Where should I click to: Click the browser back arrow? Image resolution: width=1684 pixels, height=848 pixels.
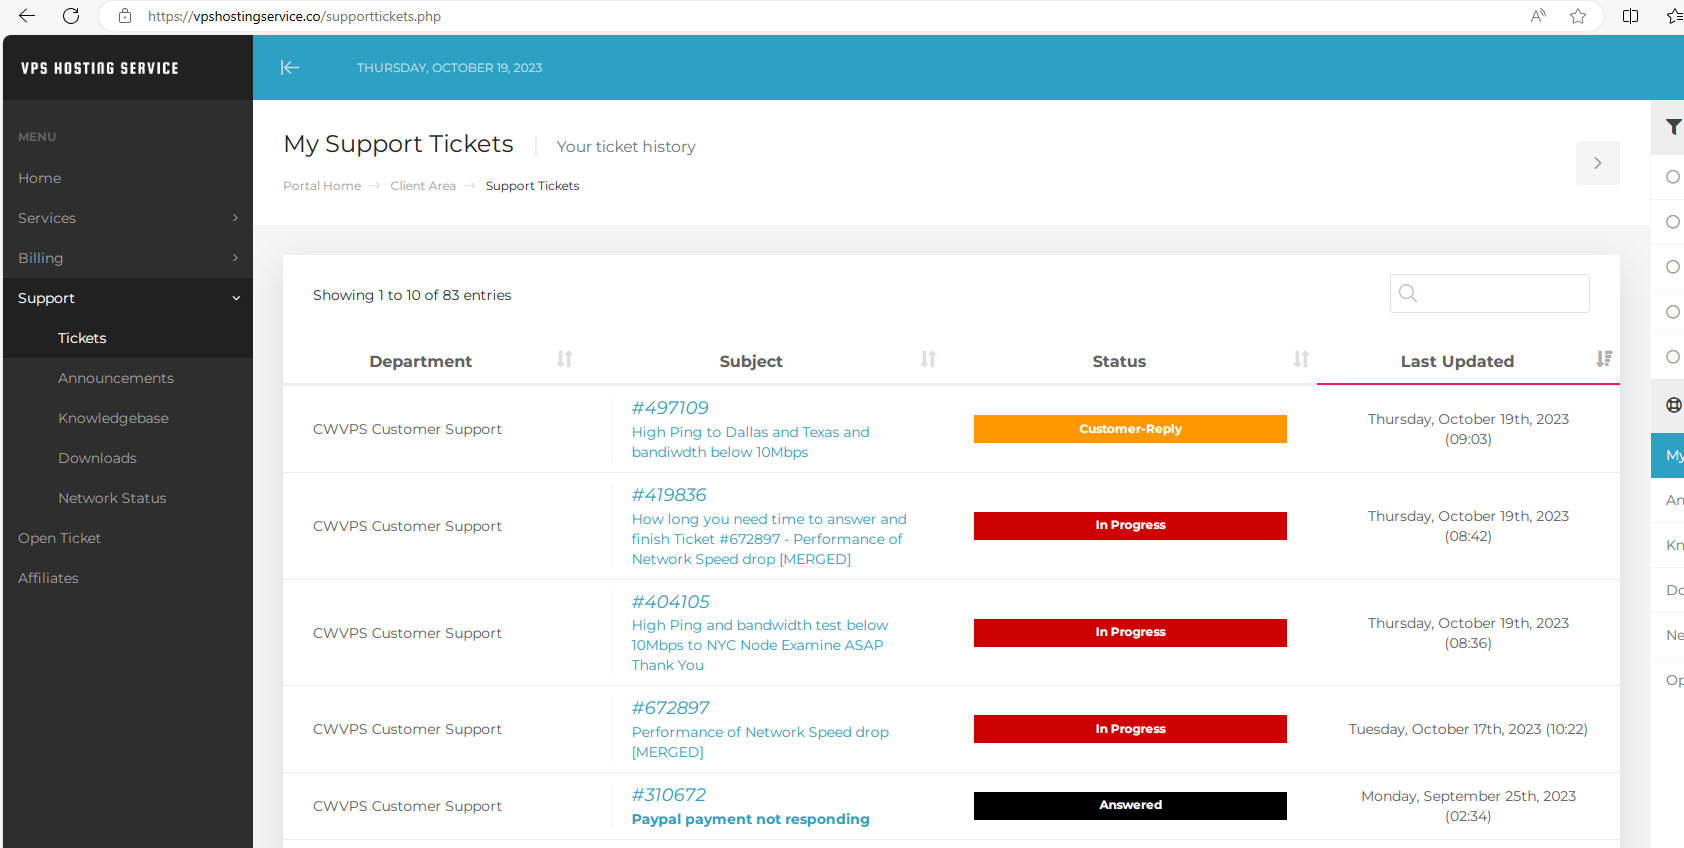point(27,16)
